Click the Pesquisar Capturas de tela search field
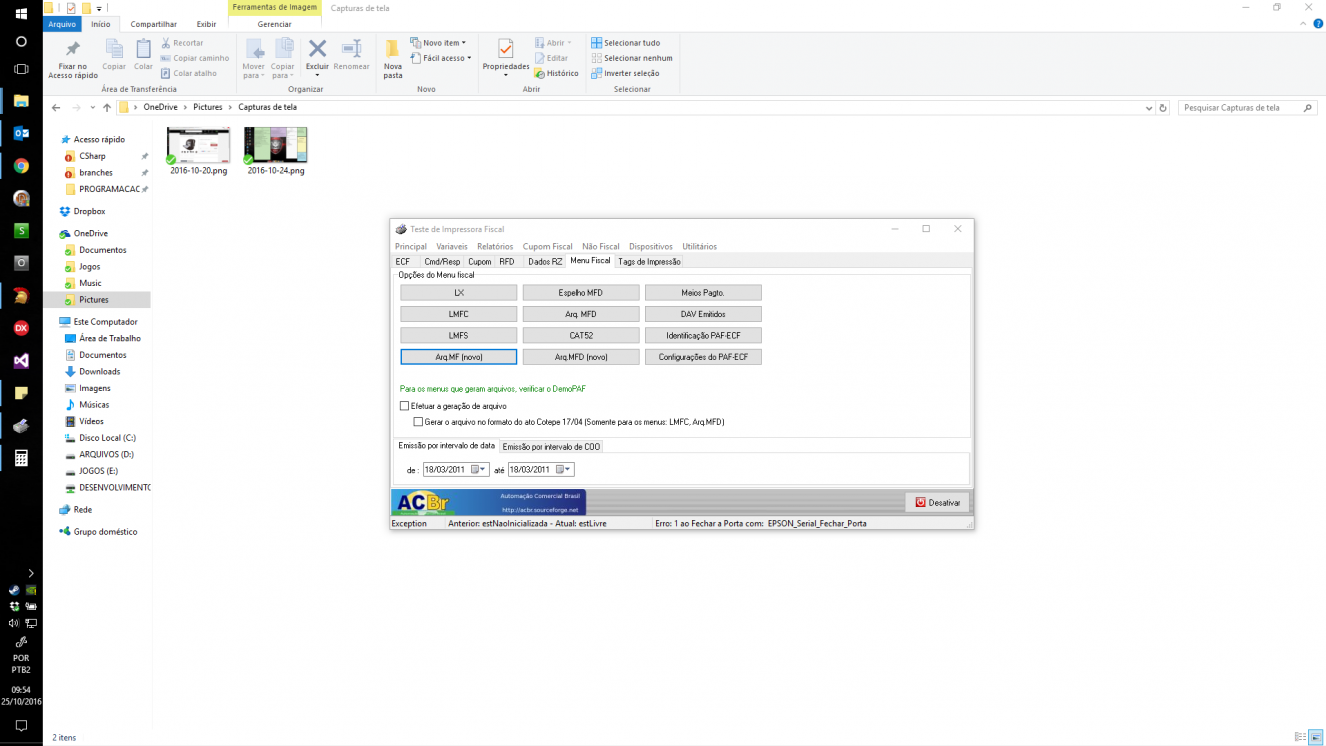Image resolution: width=1326 pixels, height=746 pixels. pyautogui.click(x=1240, y=107)
